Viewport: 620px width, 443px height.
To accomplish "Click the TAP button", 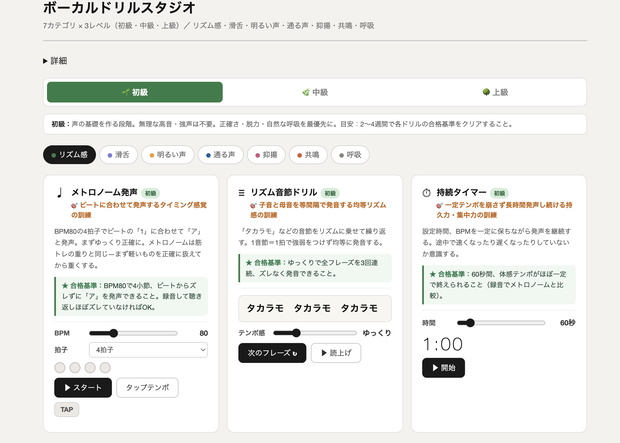I will click(67, 410).
